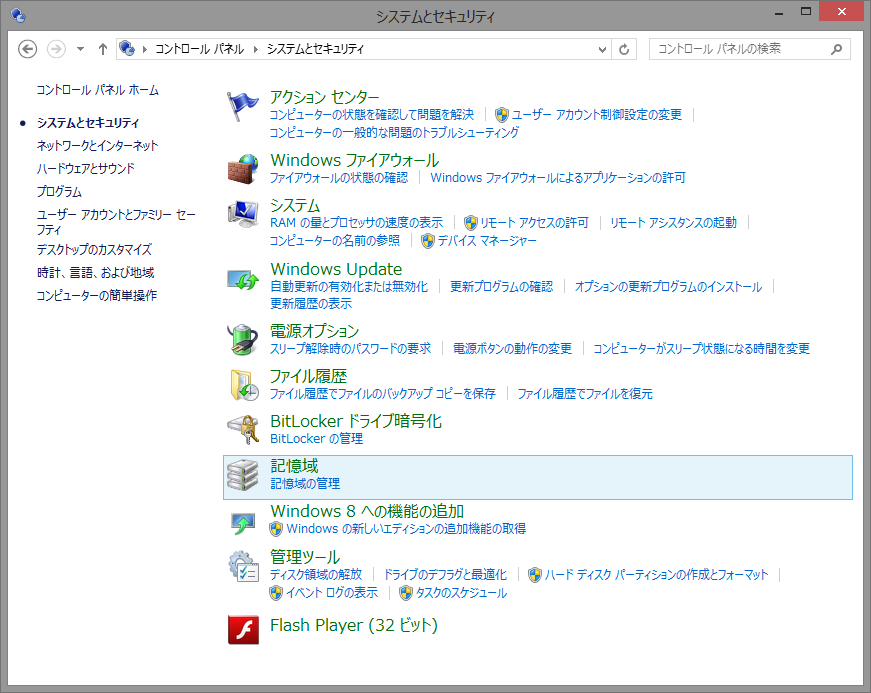Open the アクション センター heading link
Viewport: 871px width, 693px height.
pos(324,97)
